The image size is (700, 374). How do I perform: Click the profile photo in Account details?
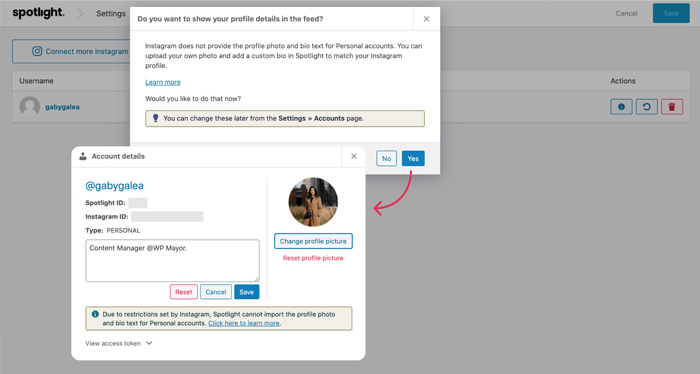pos(313,202)
